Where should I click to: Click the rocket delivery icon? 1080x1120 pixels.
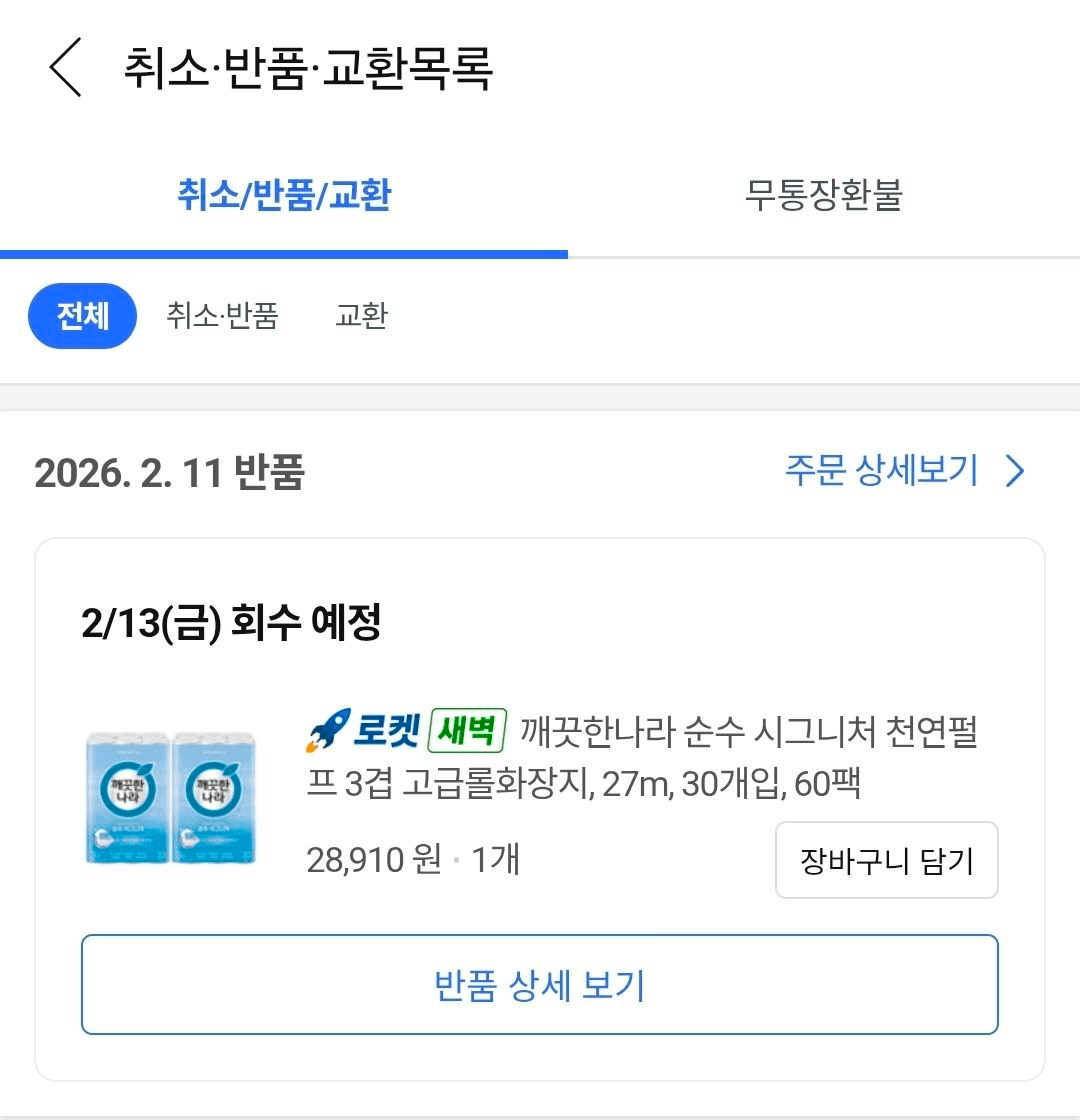(x=328, y=731)
